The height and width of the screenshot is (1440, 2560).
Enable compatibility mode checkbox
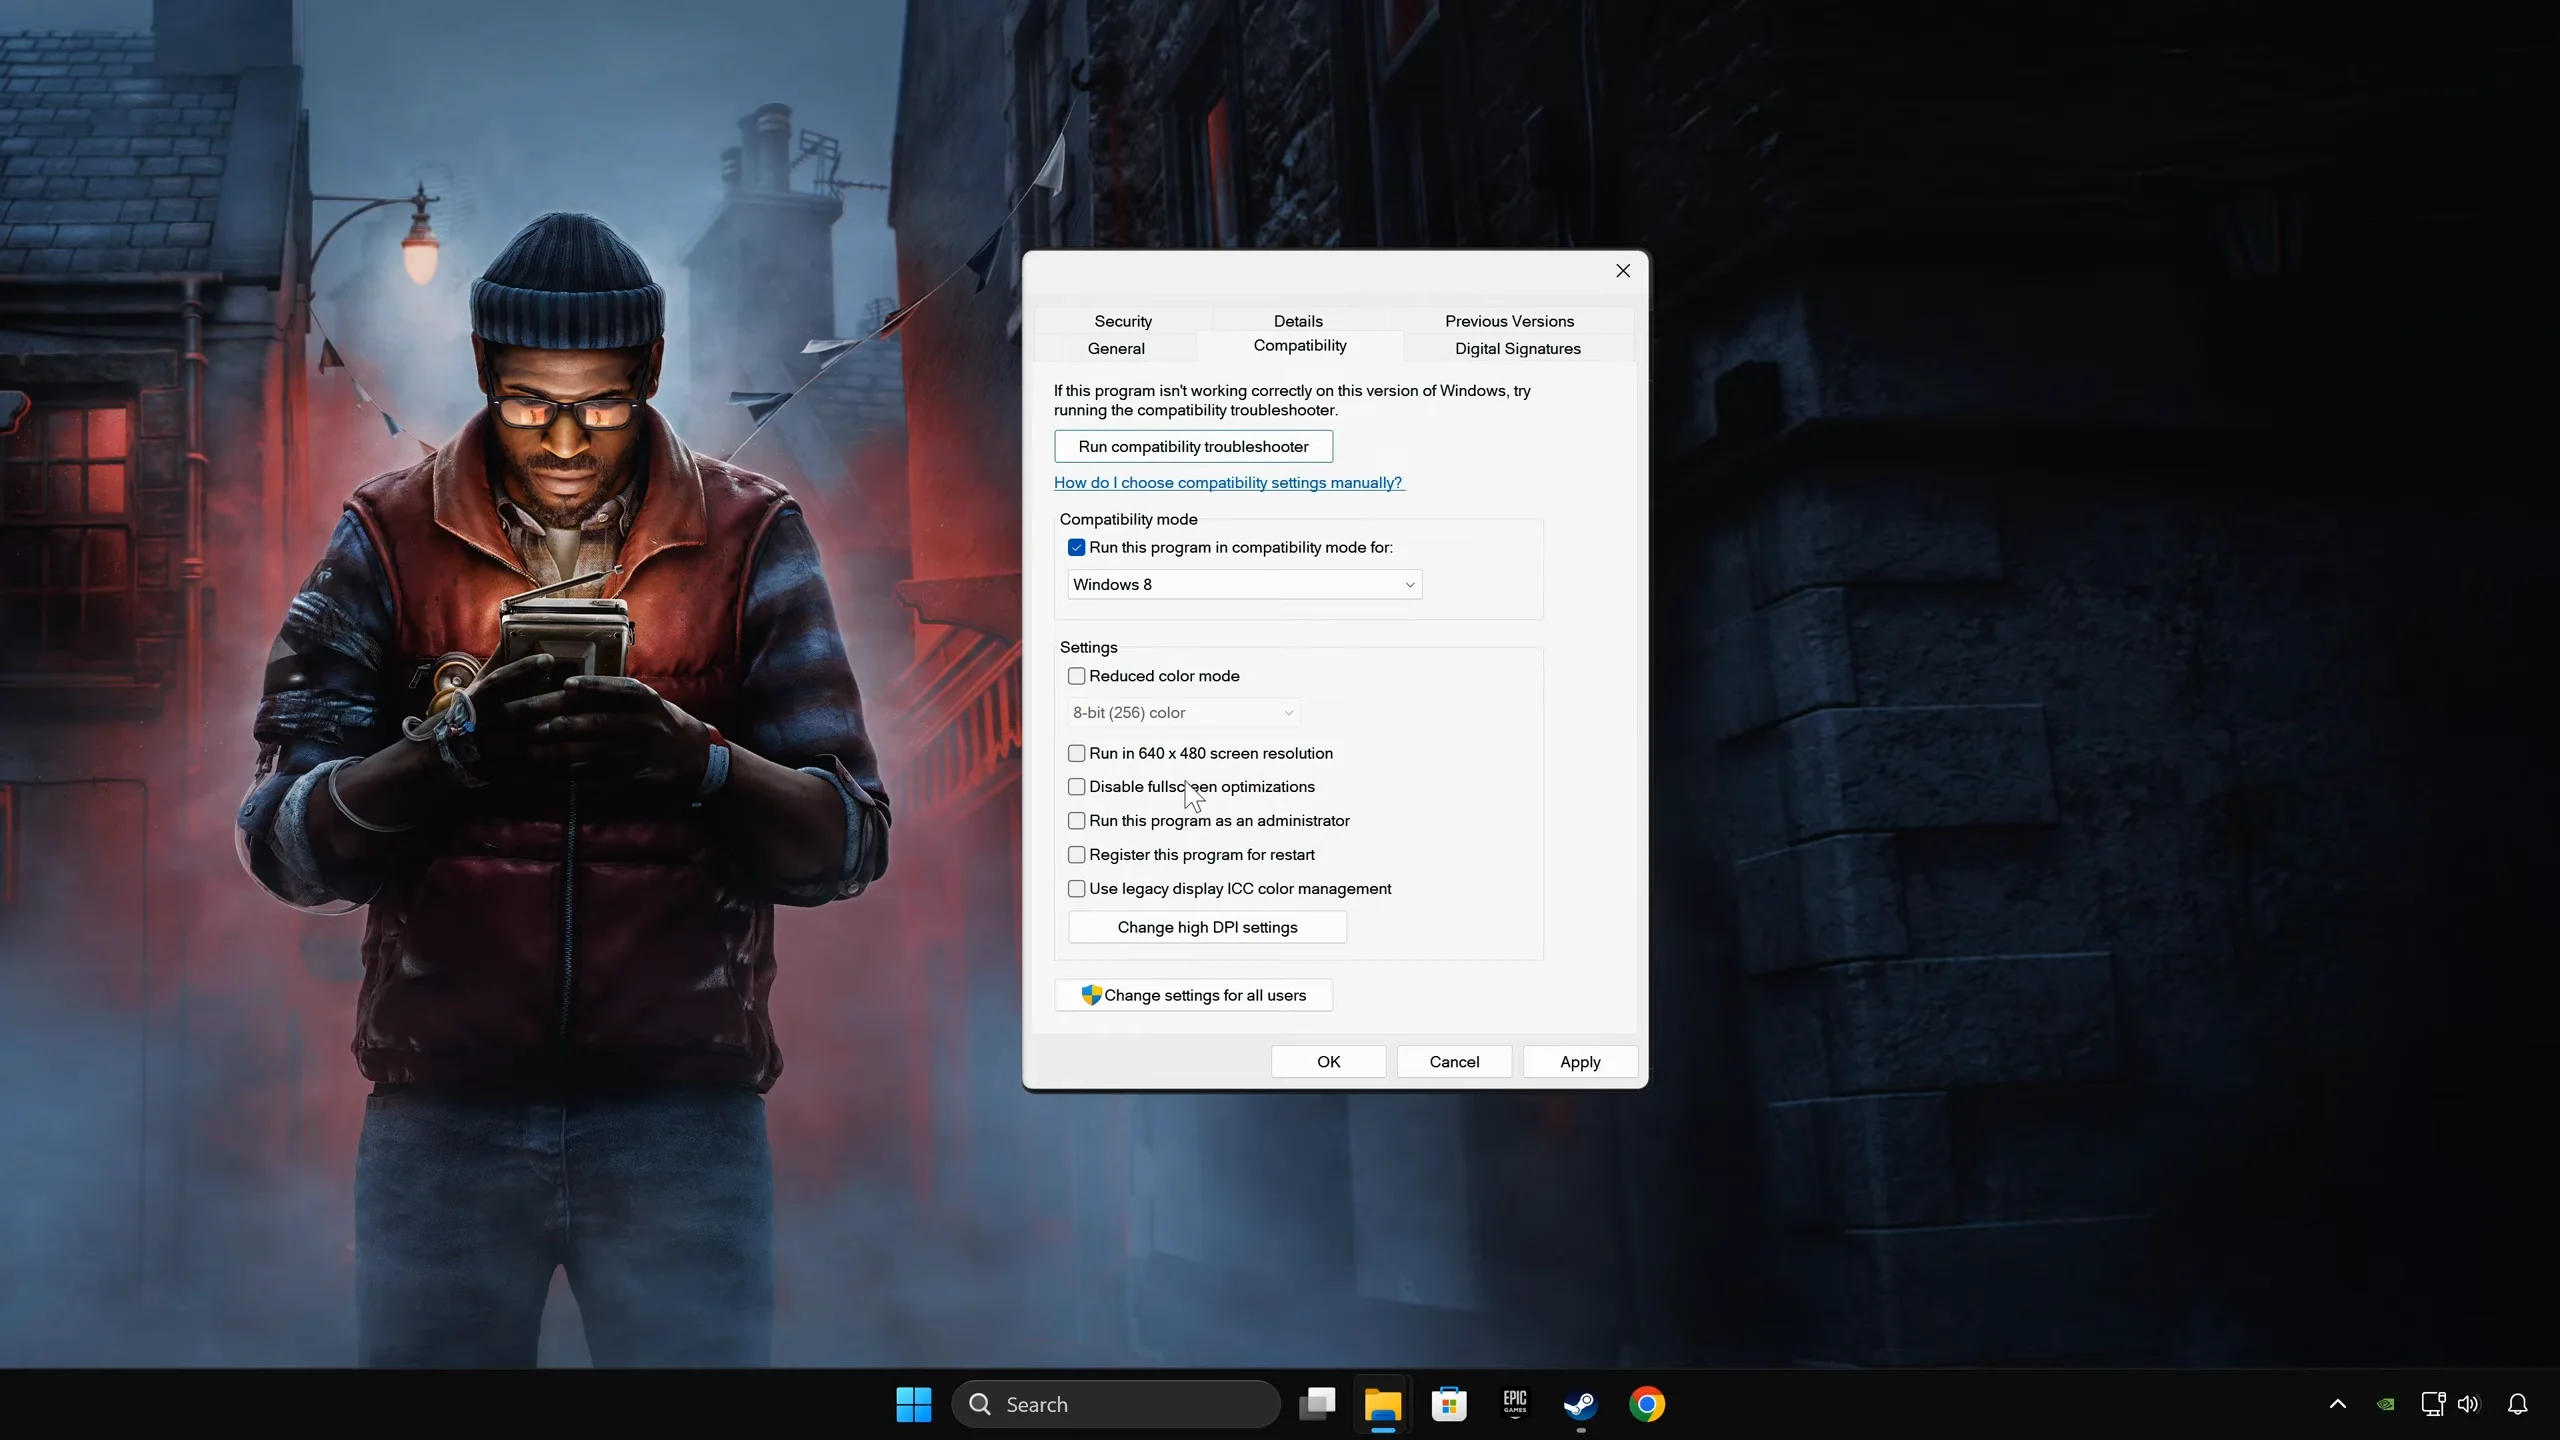(x=1076, y=548)
